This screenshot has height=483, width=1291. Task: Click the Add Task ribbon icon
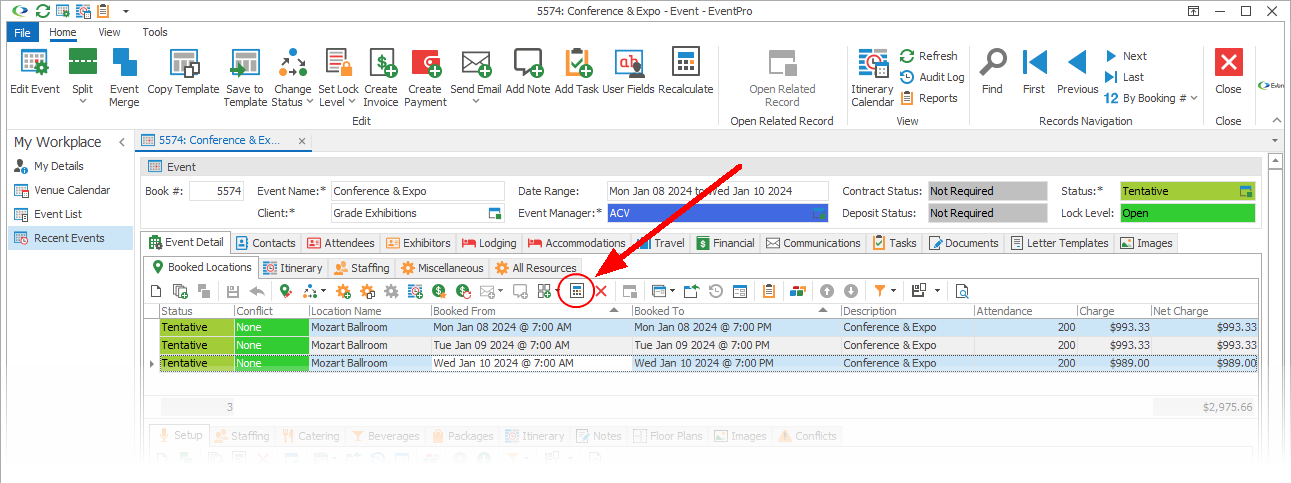(577, 64)
